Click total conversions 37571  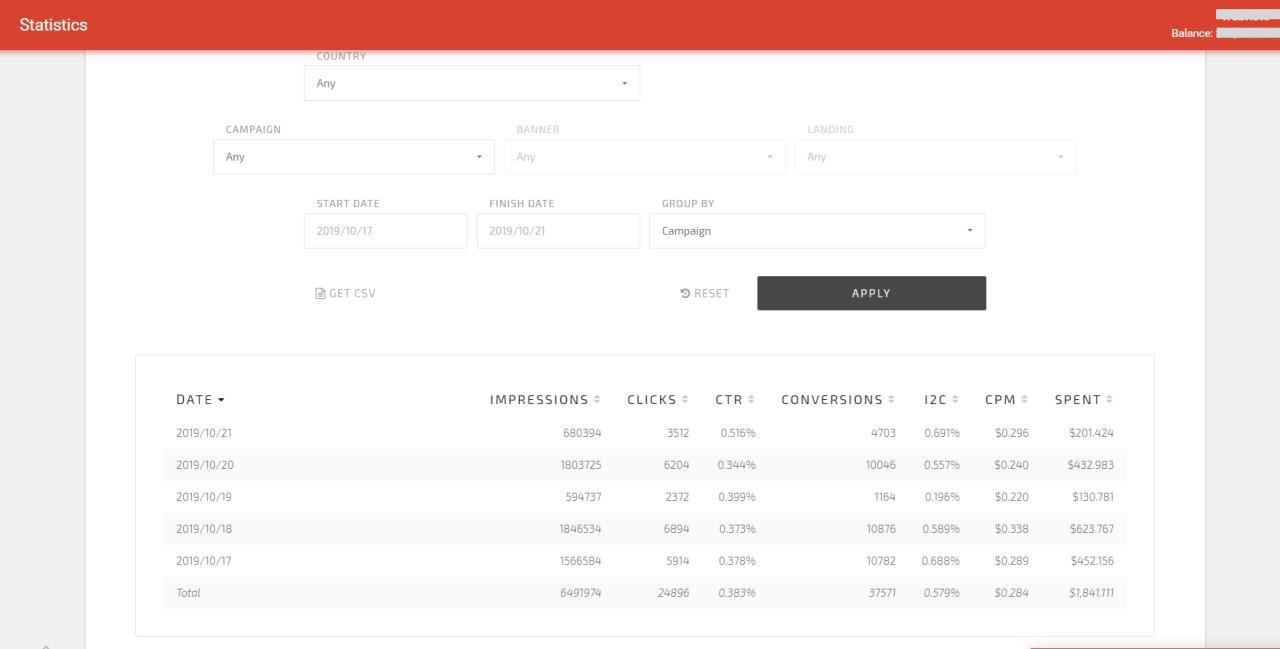pos(880,593)
